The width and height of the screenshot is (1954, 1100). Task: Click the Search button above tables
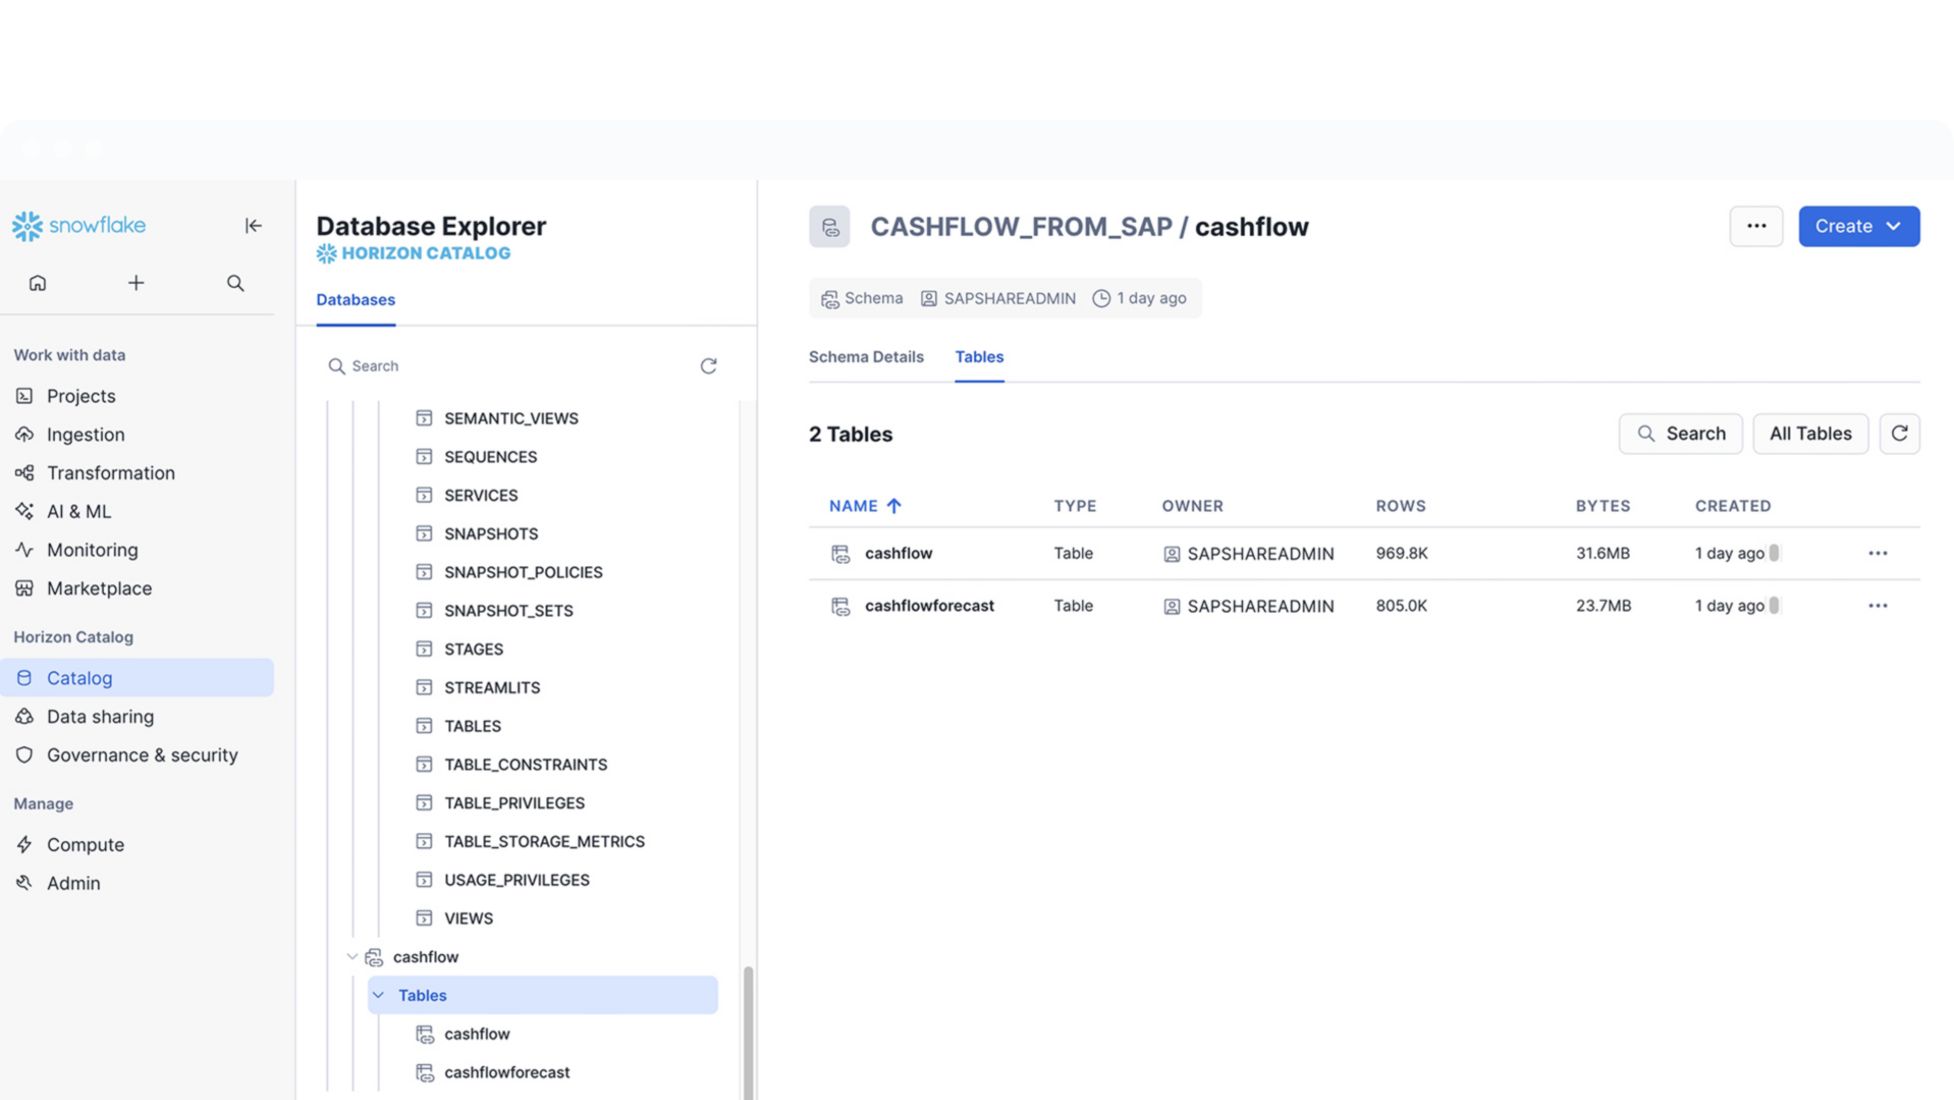tap(1680, 434)
